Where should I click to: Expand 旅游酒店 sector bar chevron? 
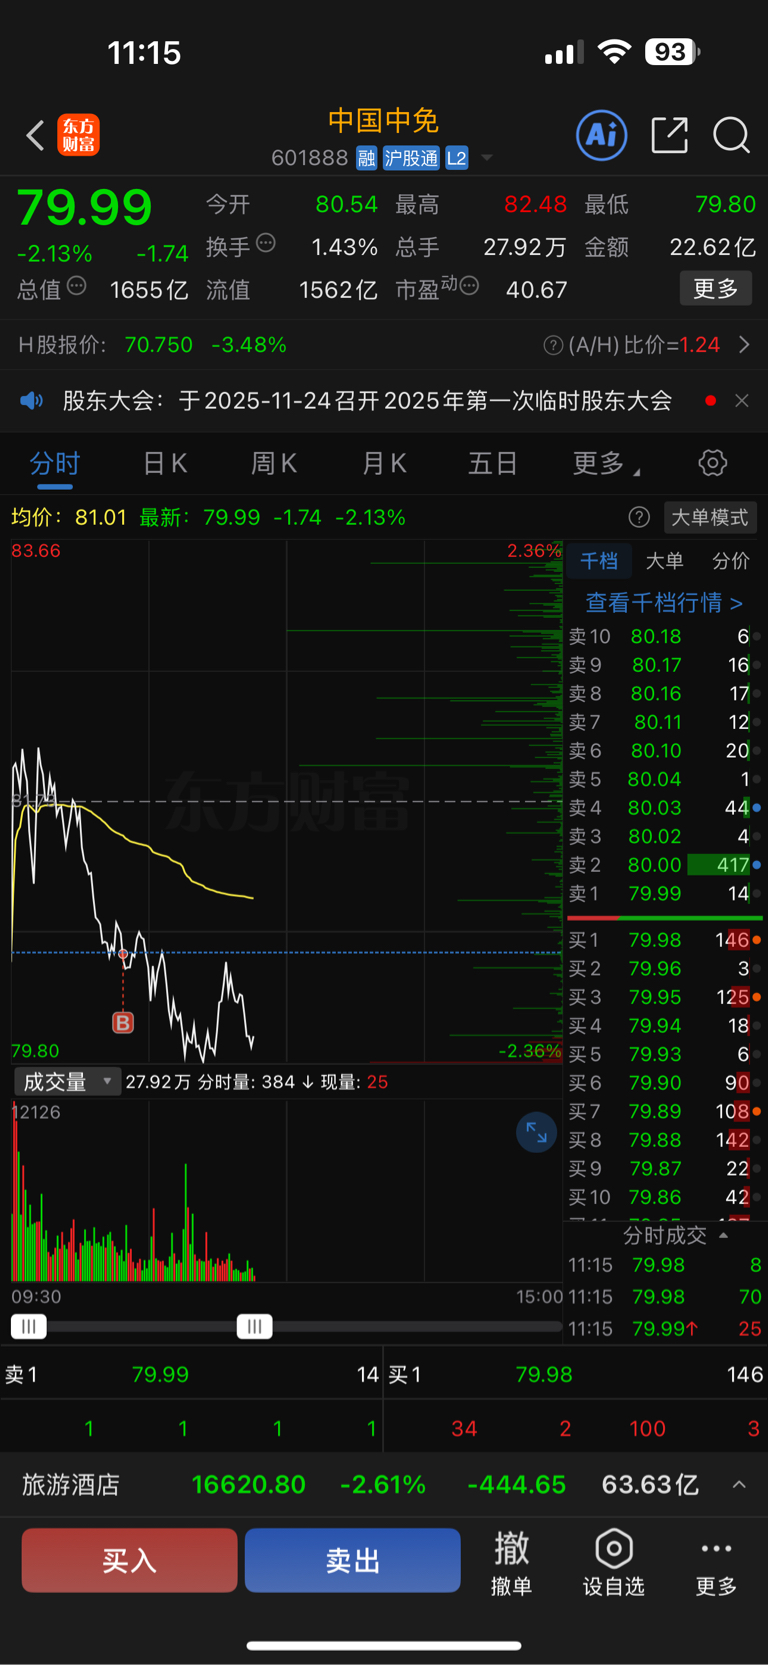(x=739, y=1485)
